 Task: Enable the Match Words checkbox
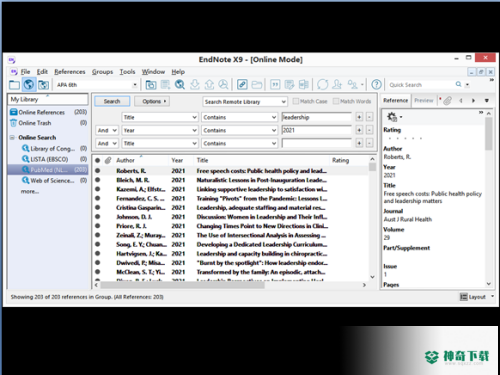click(336, 101)
